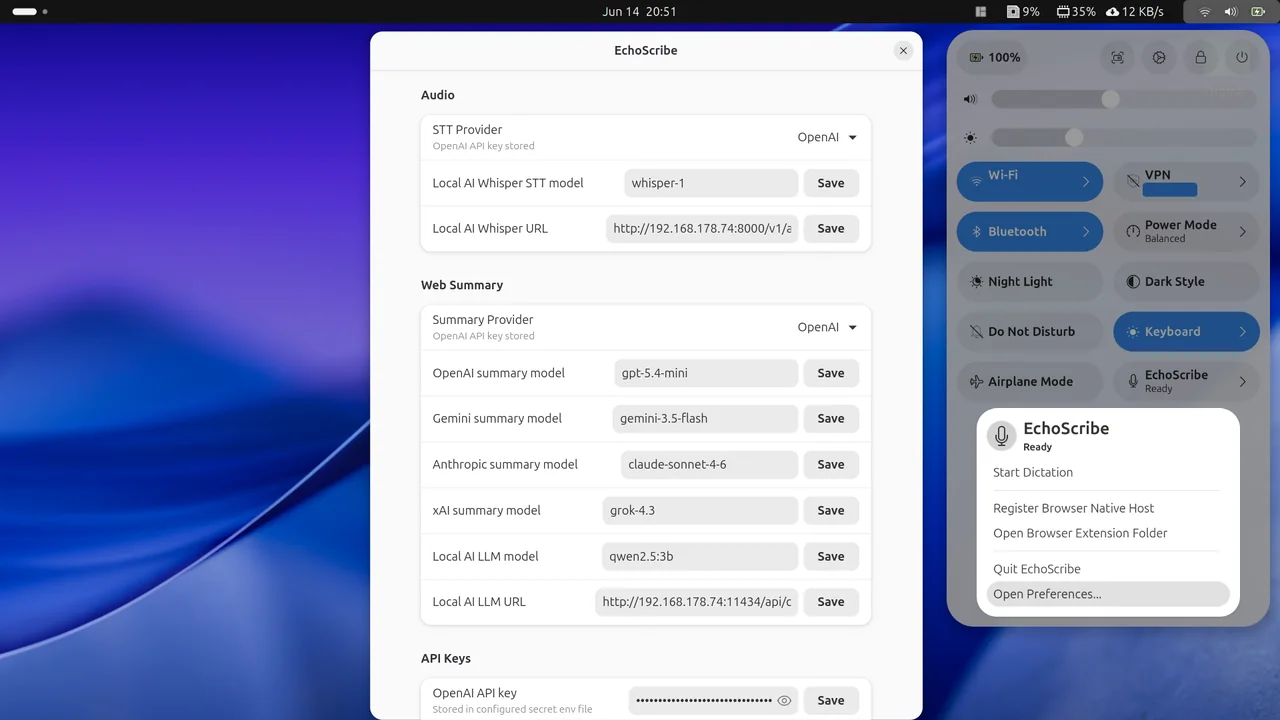Viewport: 1280px width, 720px height.
Task: Reveal the OpenAI API key with eye icon
Action: (x=784, y=701)
